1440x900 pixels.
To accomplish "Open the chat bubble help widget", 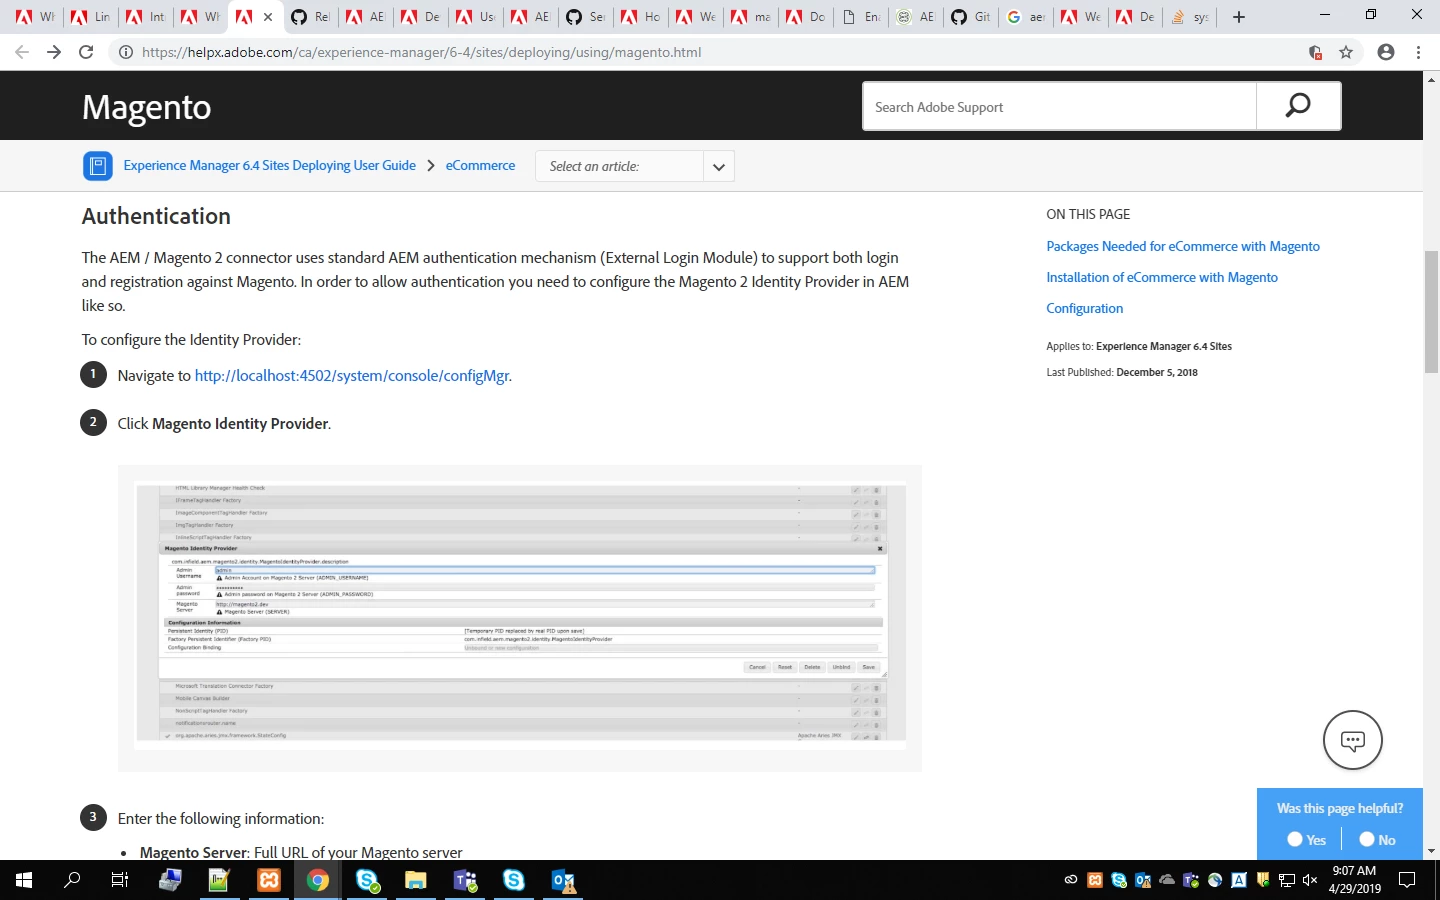I will tap(1352, 740).
